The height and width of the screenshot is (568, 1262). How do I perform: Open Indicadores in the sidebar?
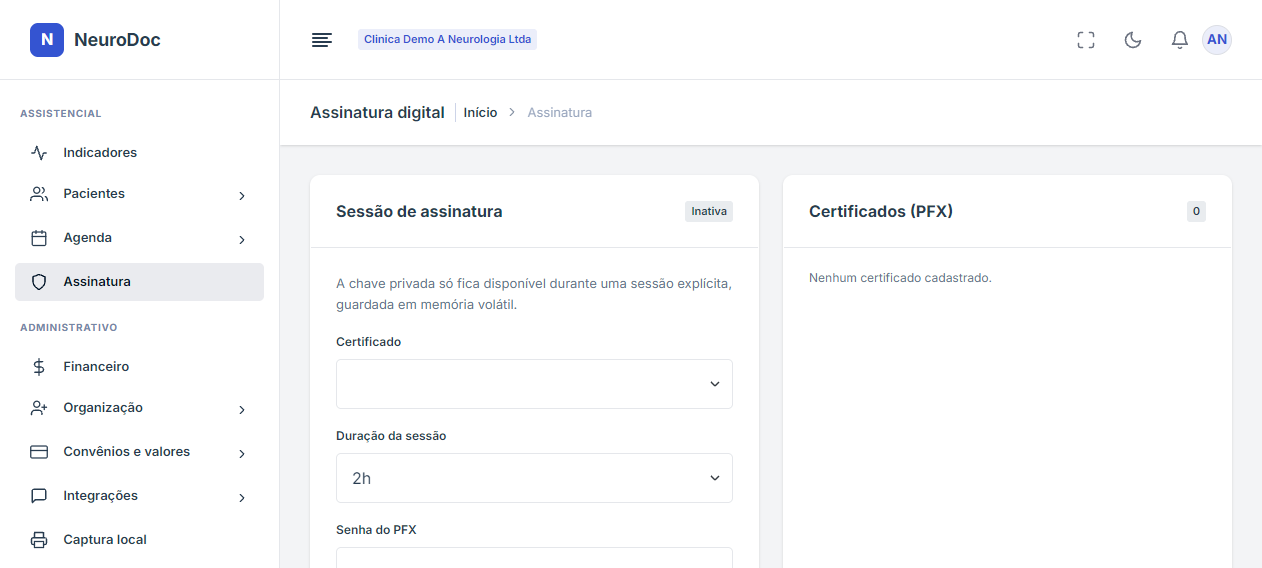point(139,153)
